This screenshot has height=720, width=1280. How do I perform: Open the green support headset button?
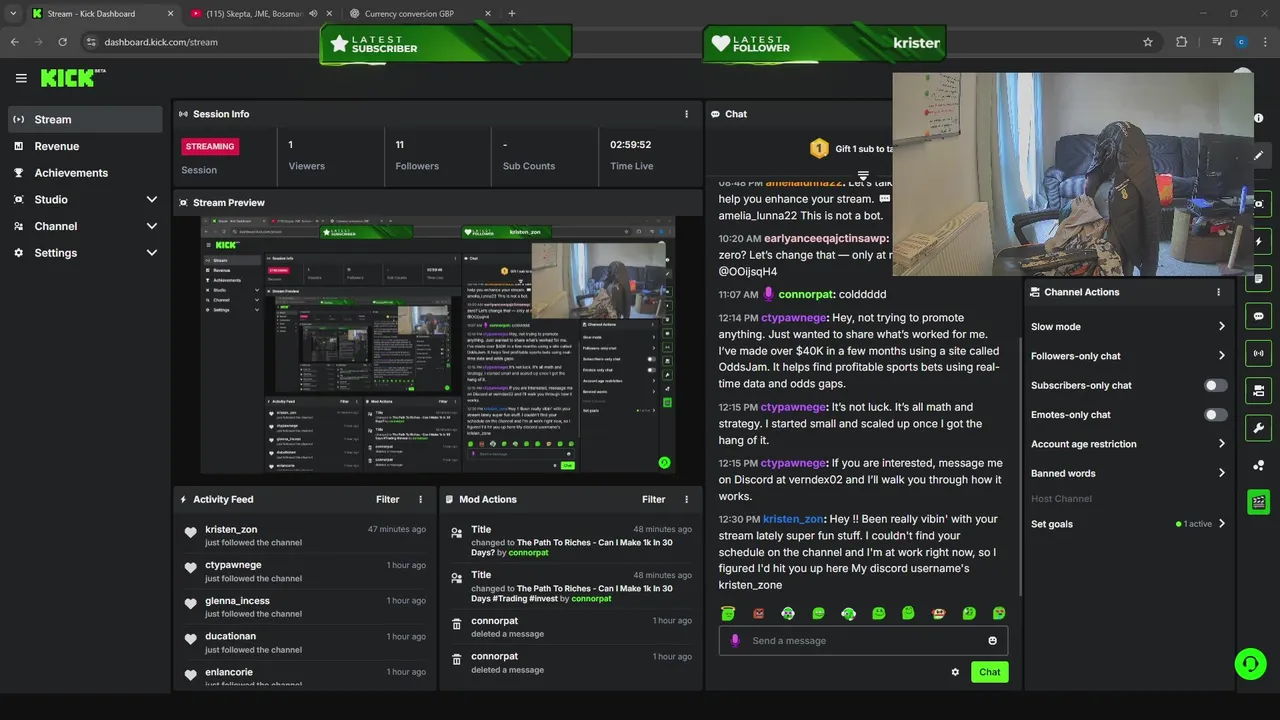[x=1250, y=664]
